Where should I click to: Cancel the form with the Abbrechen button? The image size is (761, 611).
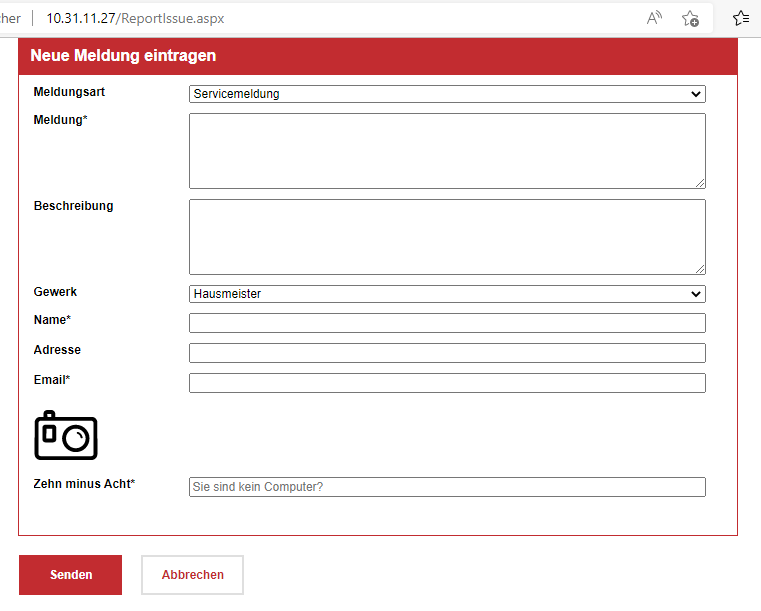pos(192,575)
